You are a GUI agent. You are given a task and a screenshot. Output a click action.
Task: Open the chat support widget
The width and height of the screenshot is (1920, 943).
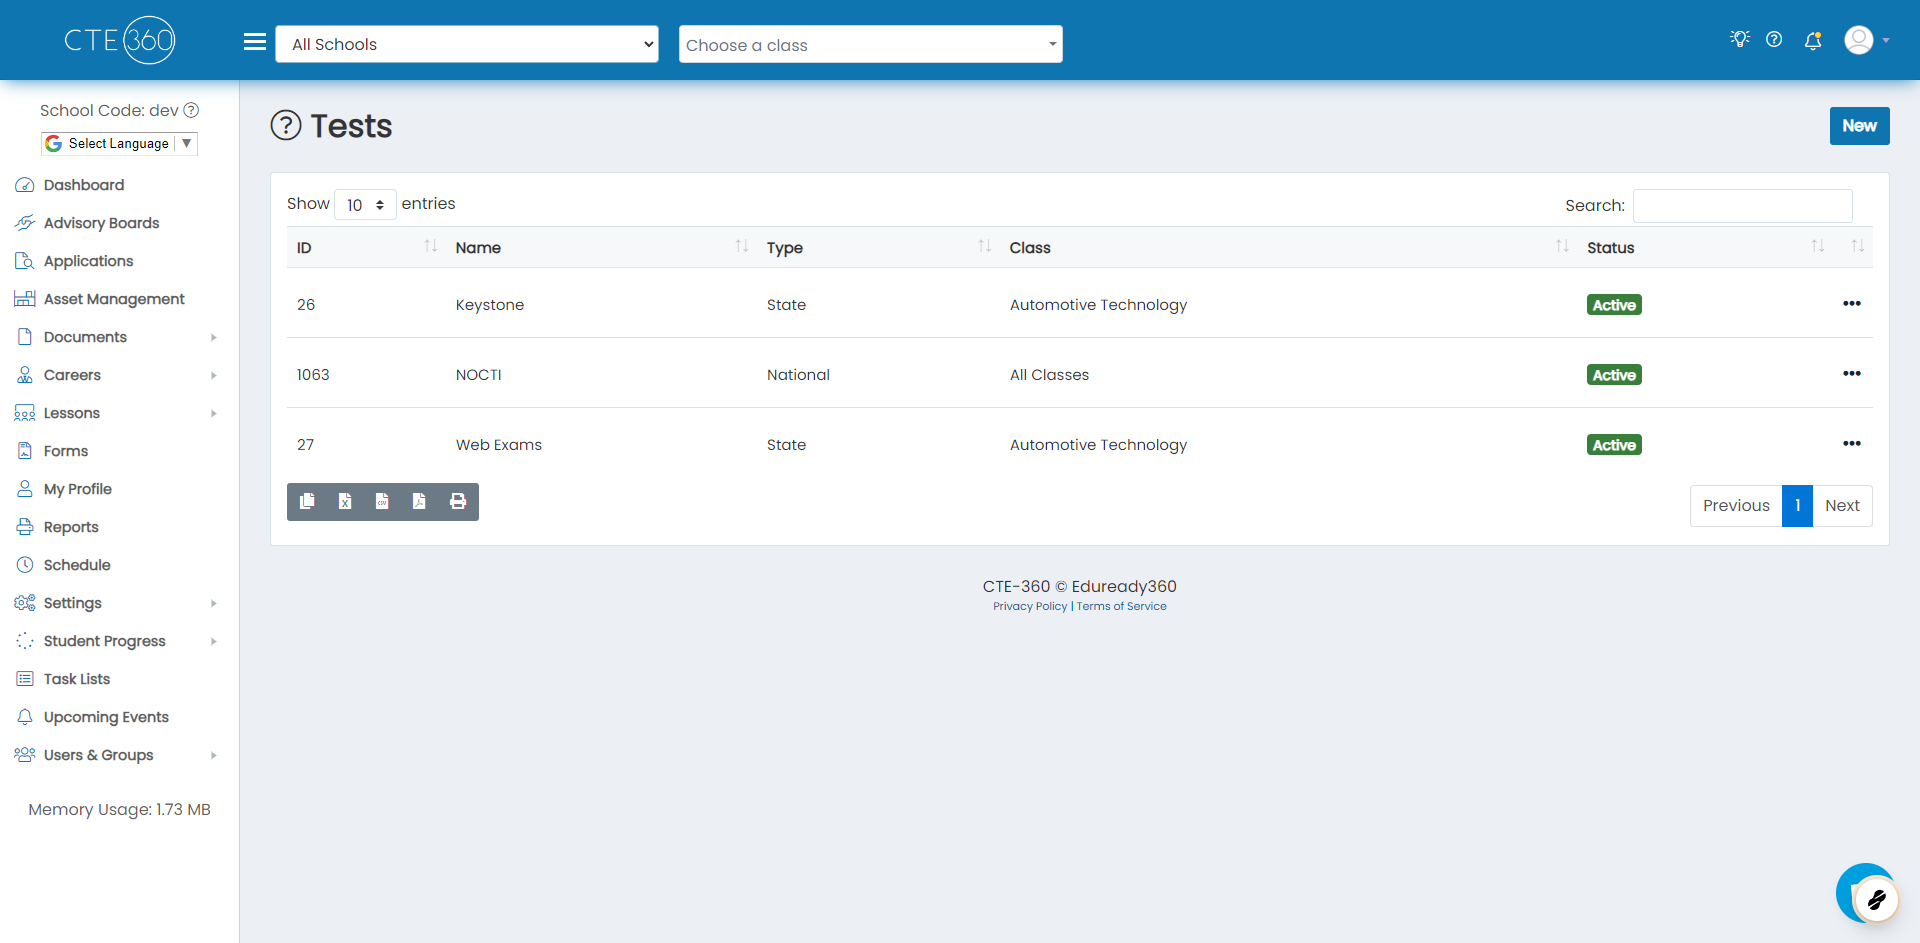[1866, 893]
